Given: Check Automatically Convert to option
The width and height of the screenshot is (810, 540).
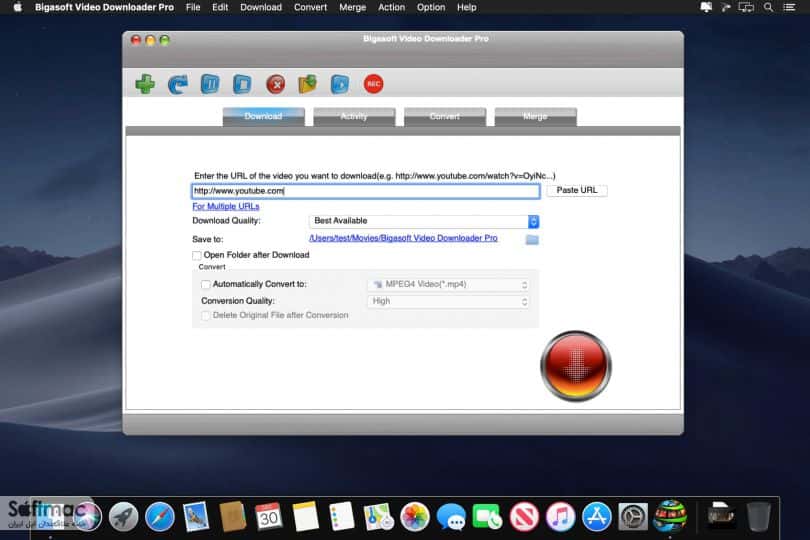Looking at the screenshot, I should point(206,284).
